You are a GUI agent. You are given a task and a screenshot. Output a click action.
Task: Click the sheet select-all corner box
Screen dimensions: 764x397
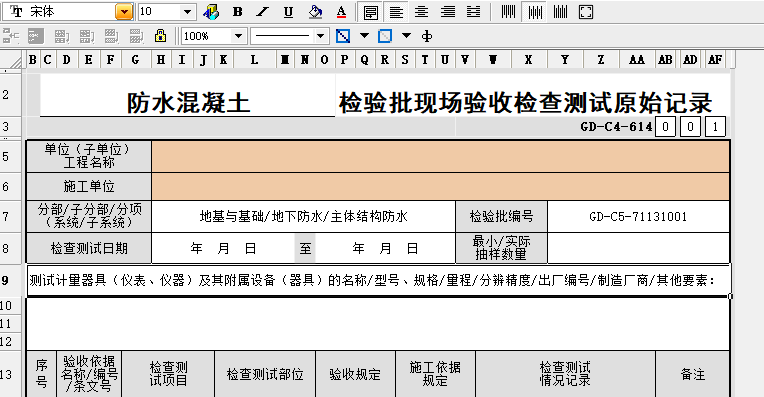click(x=12, y=60)
